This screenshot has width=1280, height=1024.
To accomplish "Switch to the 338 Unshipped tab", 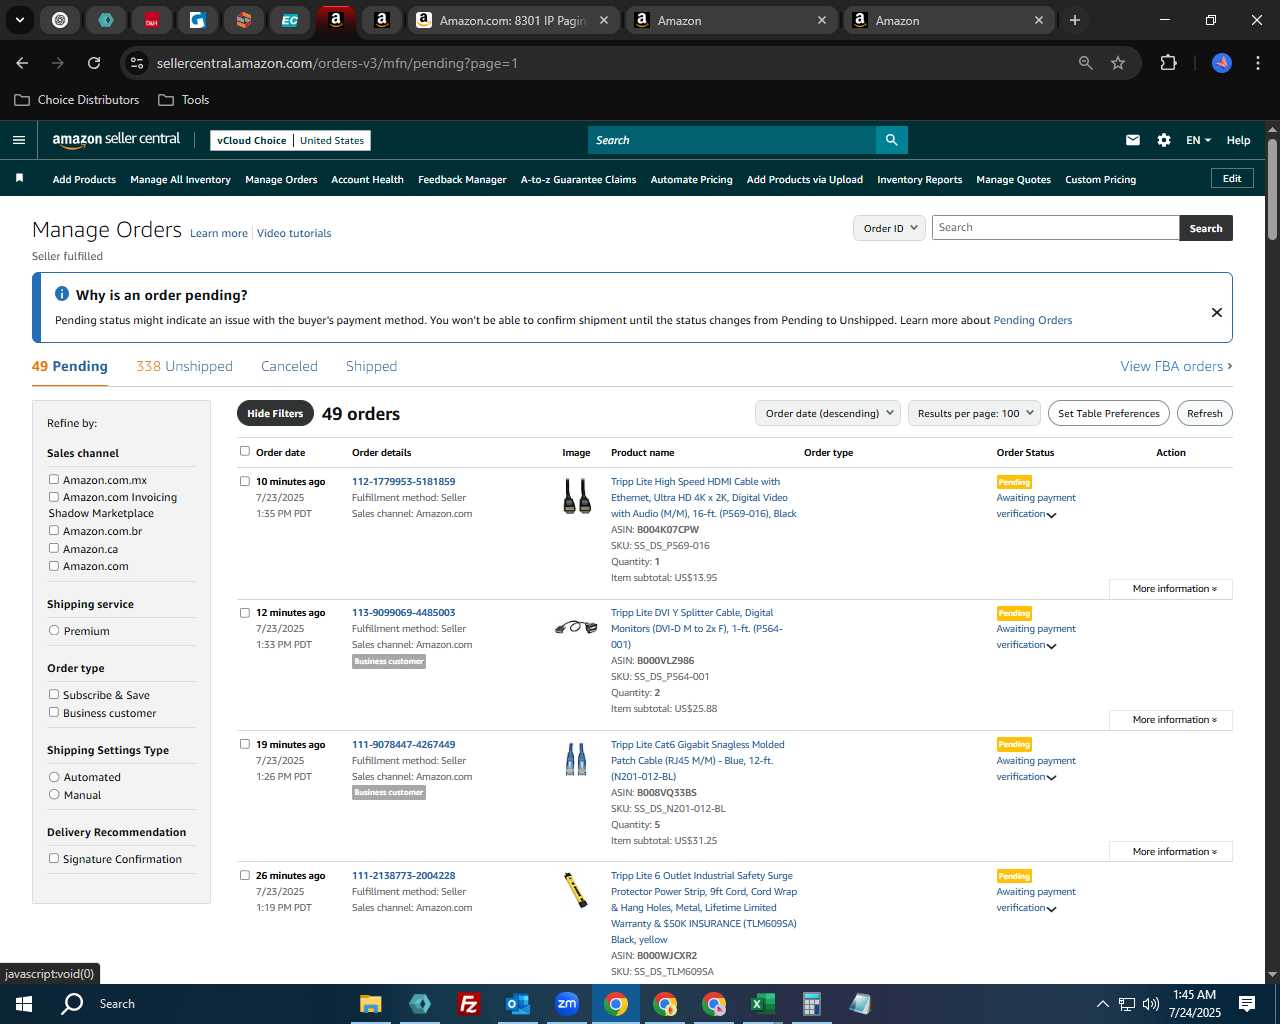I will pos(184,366).
